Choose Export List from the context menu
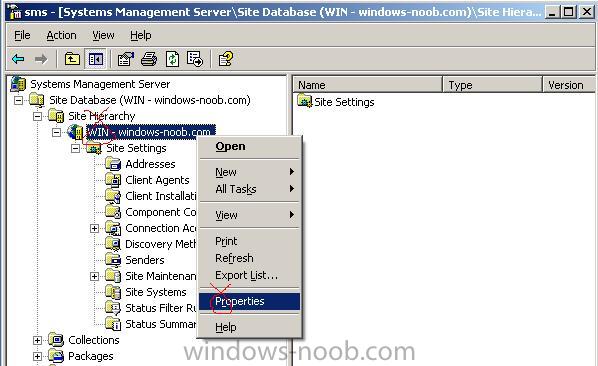Viewport: 598px width, 366px height. [249, 275]
